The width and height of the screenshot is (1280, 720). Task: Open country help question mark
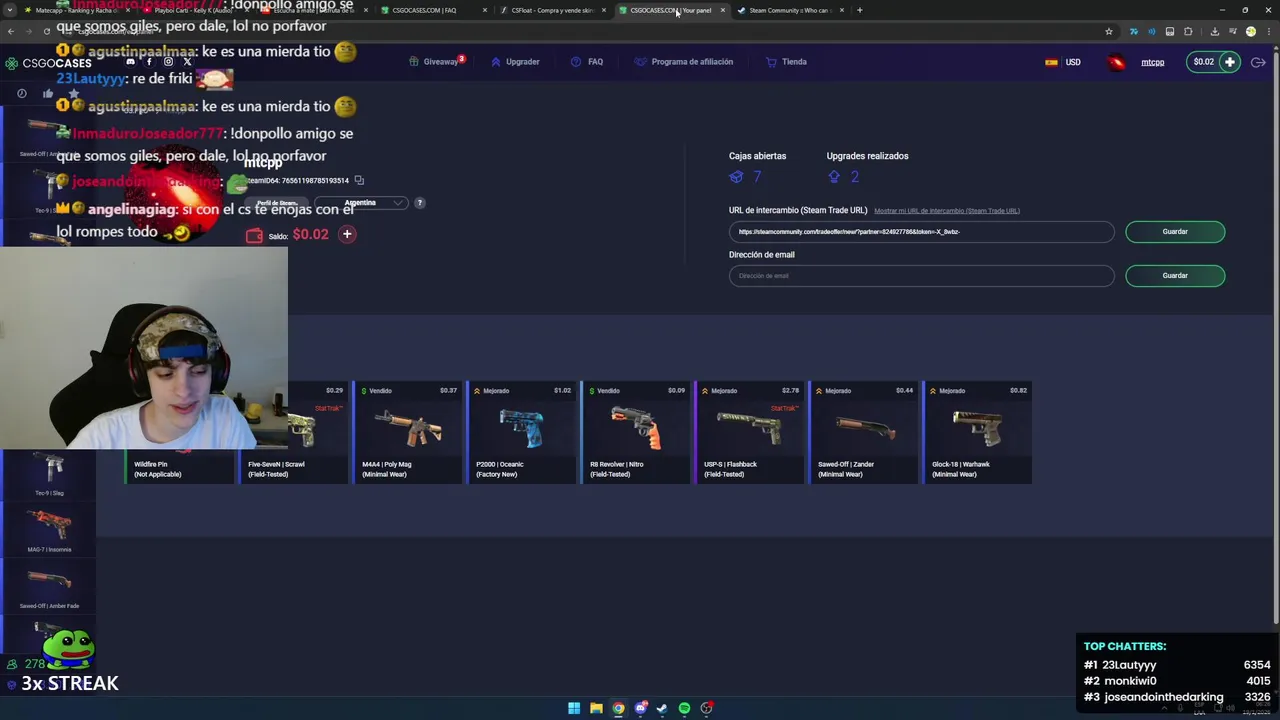click(x=419, y=203)
